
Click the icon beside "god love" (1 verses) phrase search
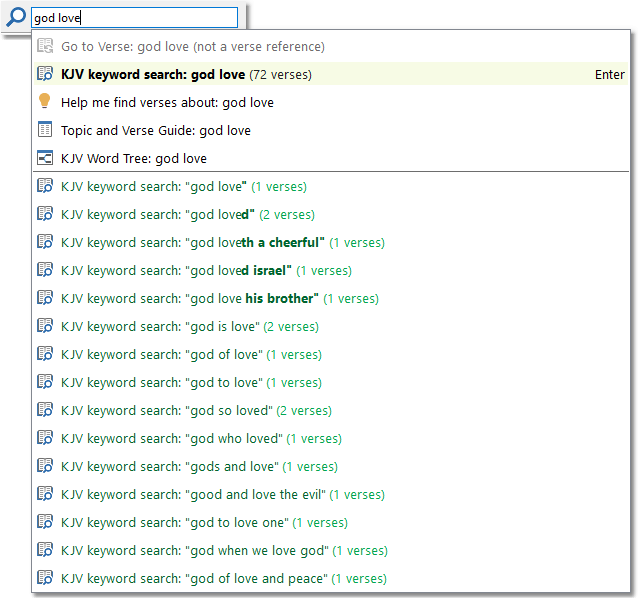coord(45,186)
